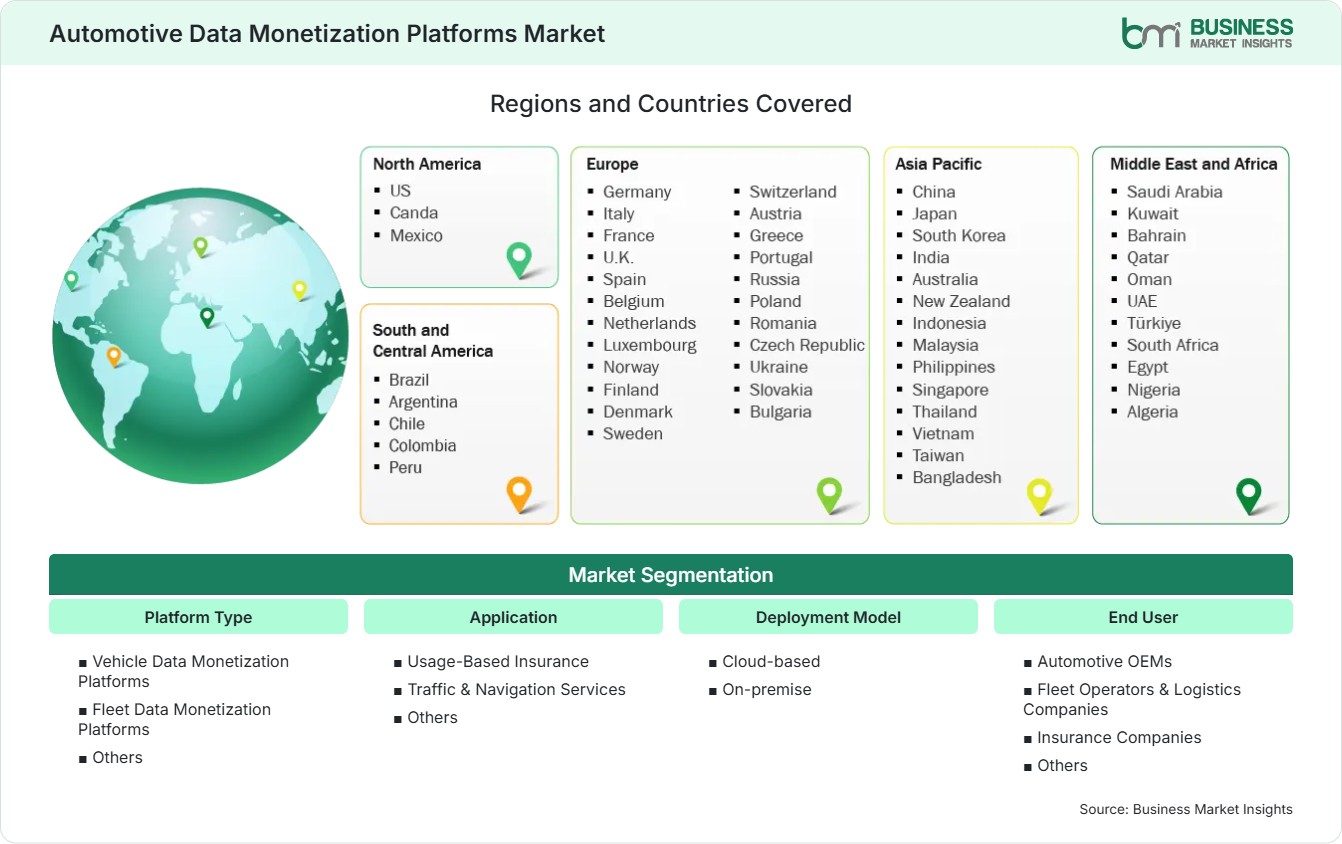Click 'Mexico' in the North America list
Viewport: 1342px width, 844px height.
coord(416,235)
